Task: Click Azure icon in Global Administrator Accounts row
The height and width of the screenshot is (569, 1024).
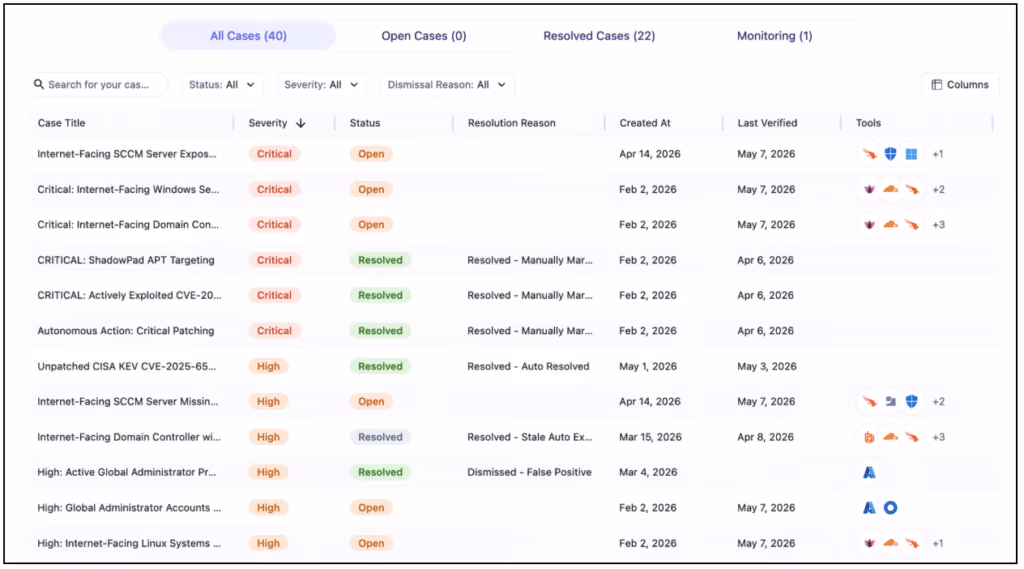Action: pos(869,508)
